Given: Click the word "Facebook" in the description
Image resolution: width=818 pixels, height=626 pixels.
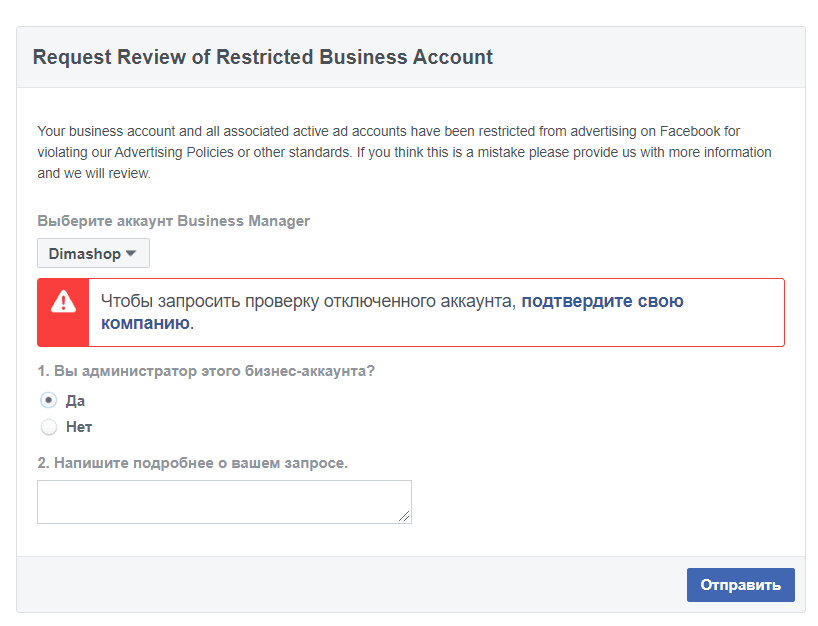Looking at the screenshot, I should pos(690,131).
